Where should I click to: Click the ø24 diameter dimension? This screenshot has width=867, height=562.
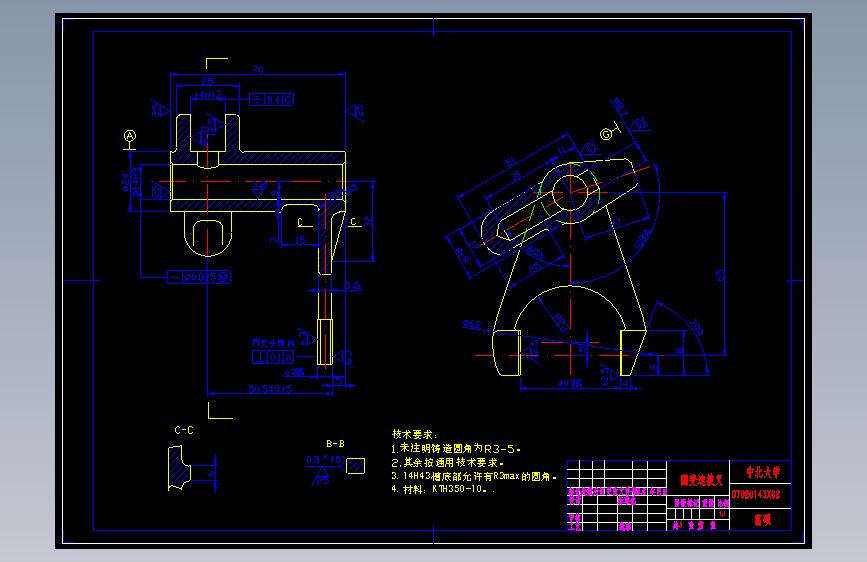pyautogui.click(x=126, y=181)
